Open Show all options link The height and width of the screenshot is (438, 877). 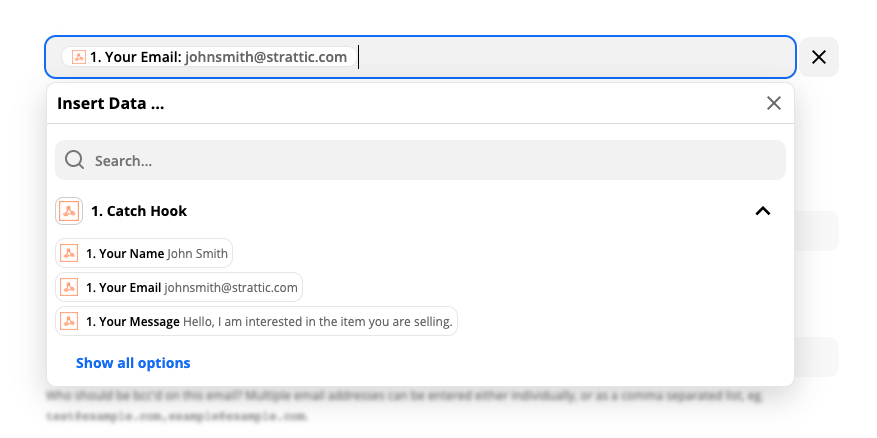133,363
